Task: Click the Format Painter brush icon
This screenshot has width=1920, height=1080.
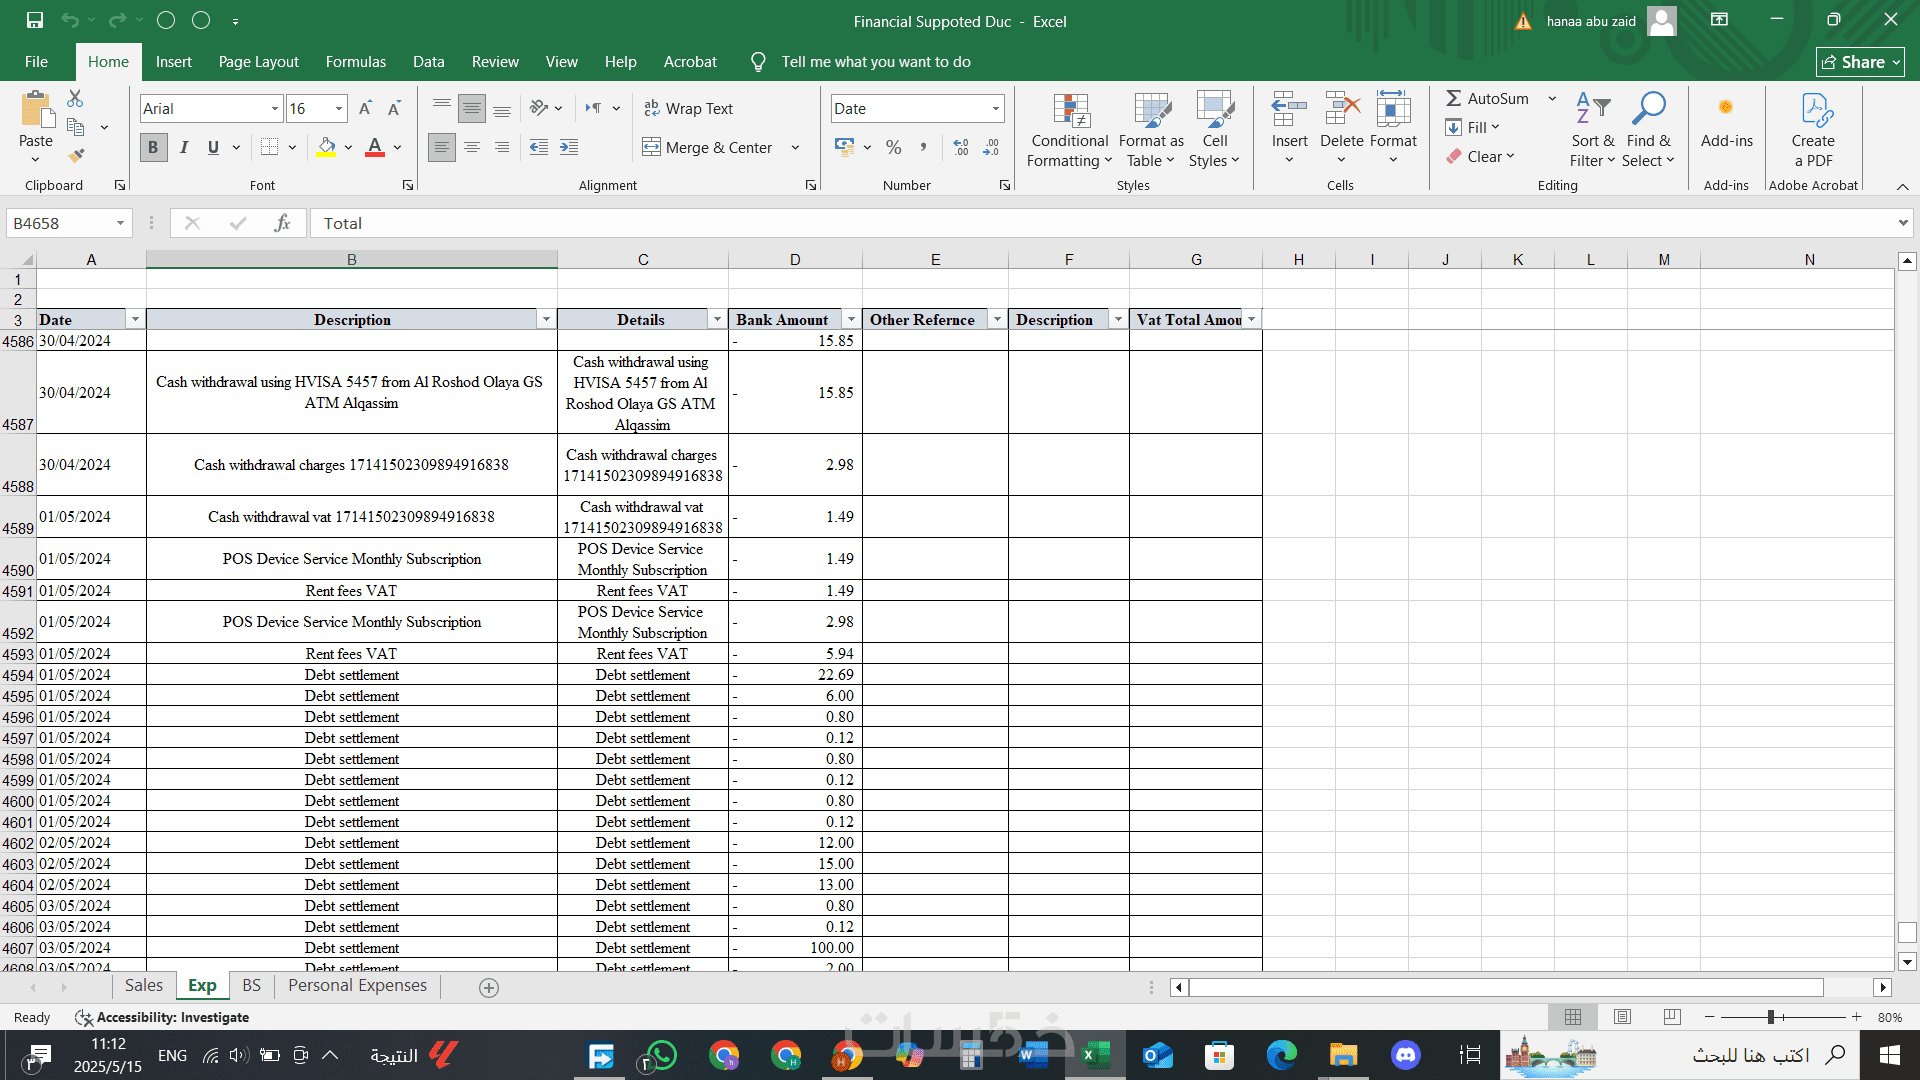Action: 76,156
